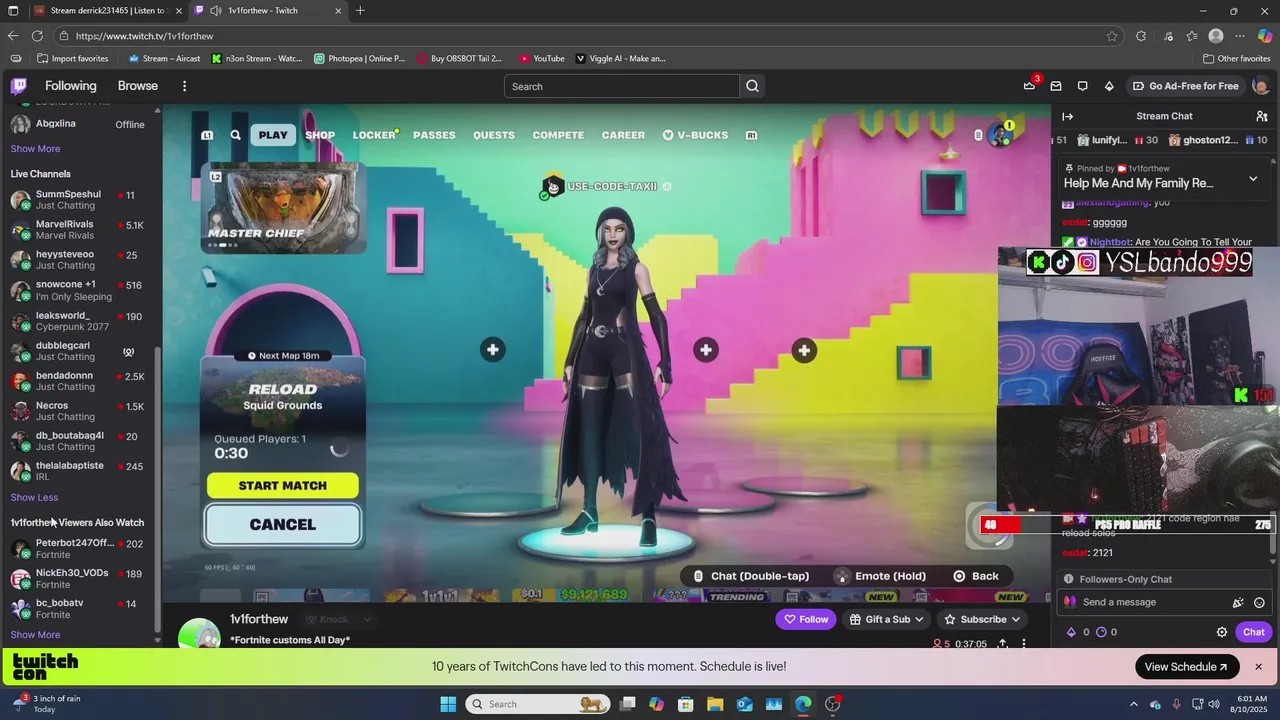The image size is (1280, 720).
Task: Unmute the tab audio speaker icon
Action: (216, 11)
